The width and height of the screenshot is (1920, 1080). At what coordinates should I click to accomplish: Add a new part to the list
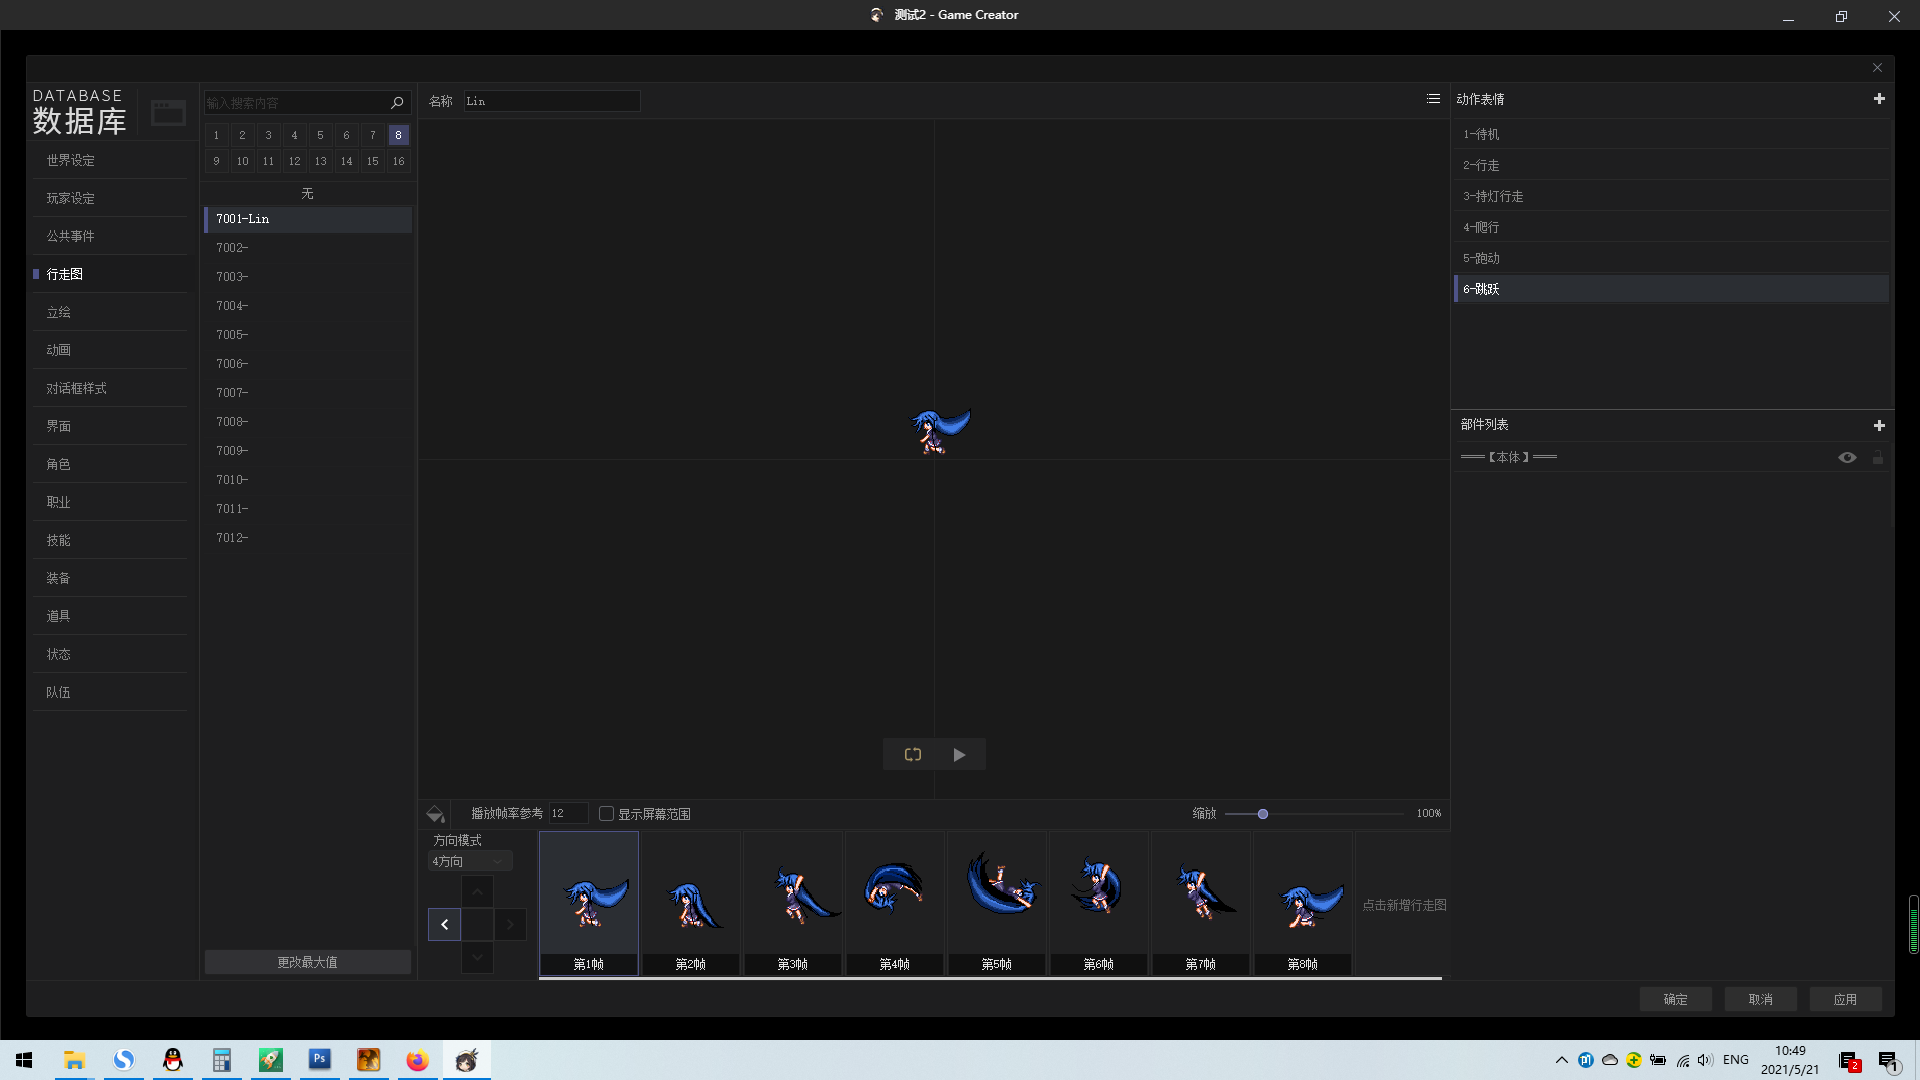coord(1879,426)
